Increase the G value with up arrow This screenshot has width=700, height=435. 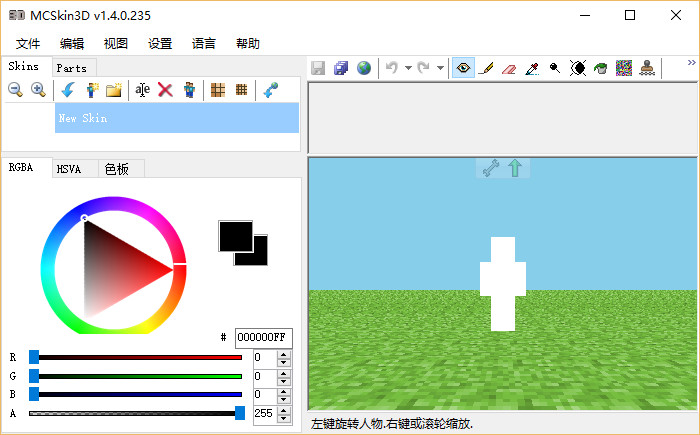coord(283,372)
